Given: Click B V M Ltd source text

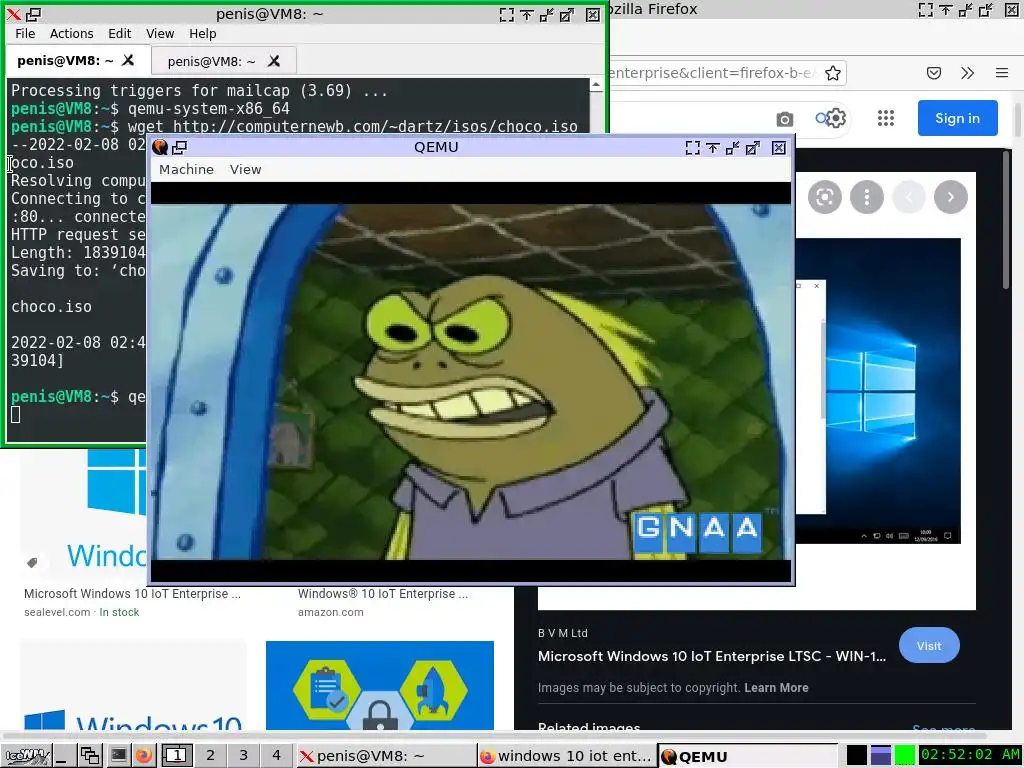Looking at the screenshot, I should point(562,633).
